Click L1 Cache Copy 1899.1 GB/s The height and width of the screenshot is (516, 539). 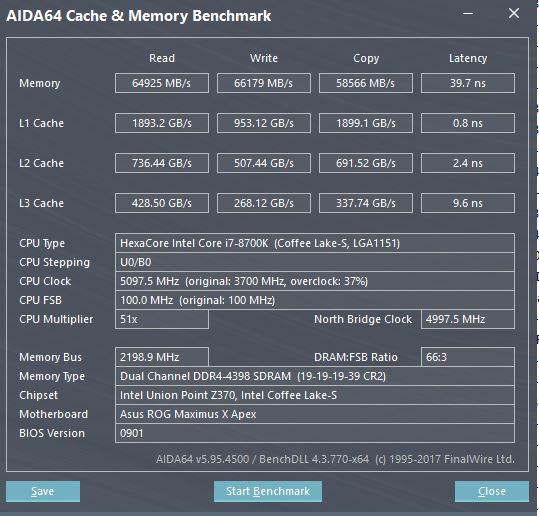(366, 123)
